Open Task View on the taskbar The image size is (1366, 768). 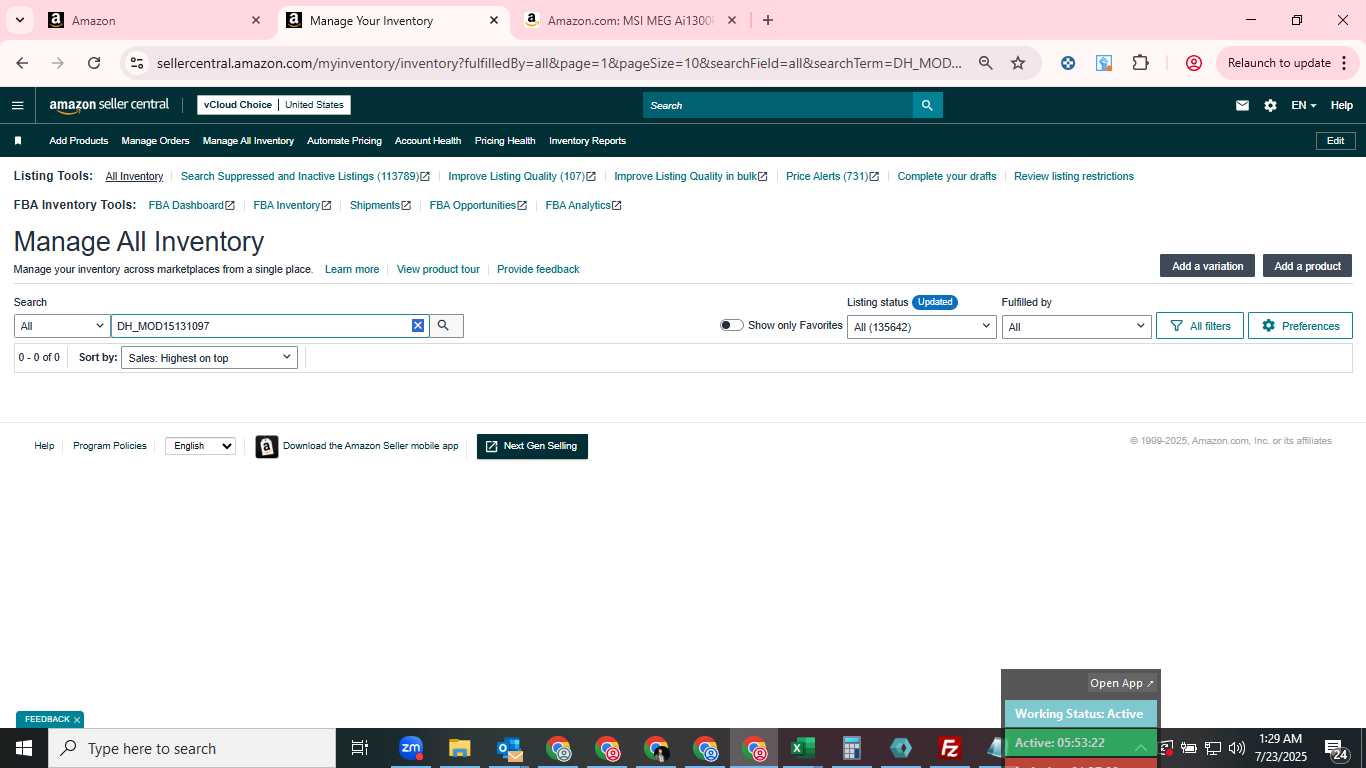click(360, 748)
